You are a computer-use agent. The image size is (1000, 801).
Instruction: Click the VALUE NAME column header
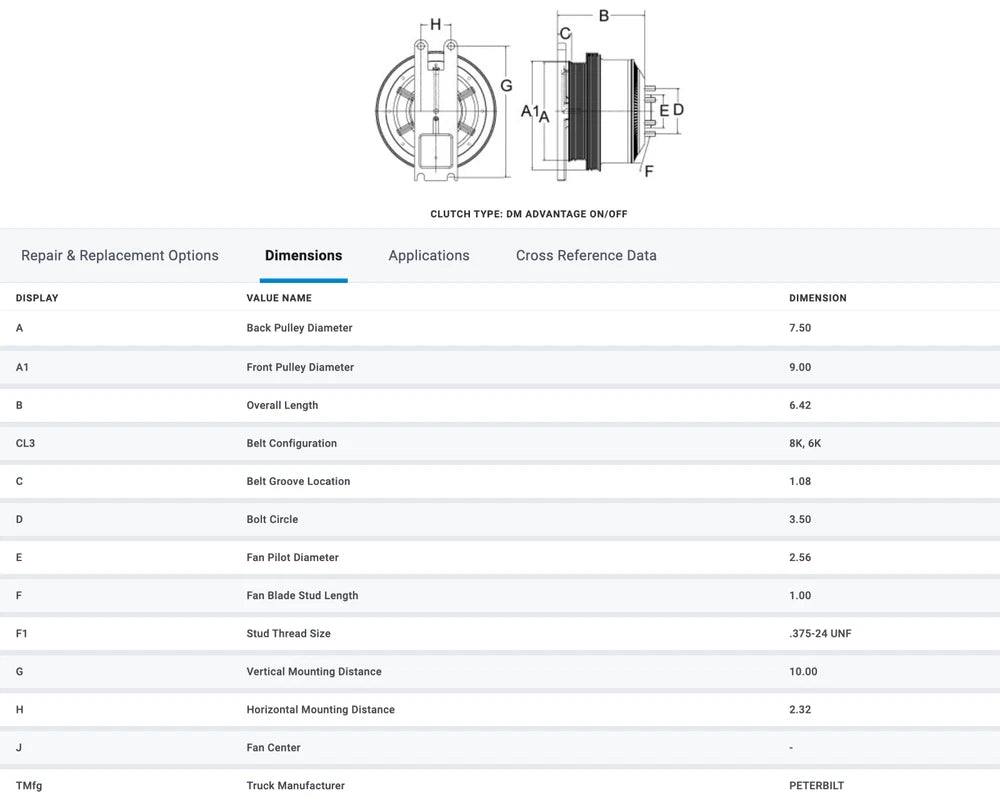[279, 298]
